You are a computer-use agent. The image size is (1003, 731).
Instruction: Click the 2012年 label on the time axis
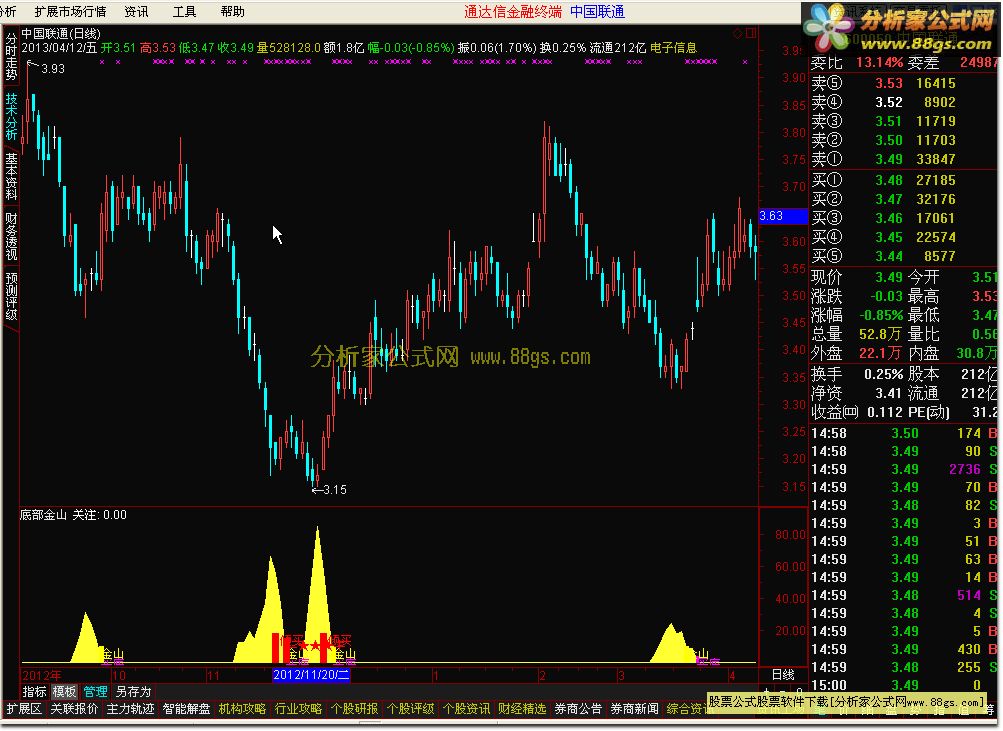tap(42, 675)
